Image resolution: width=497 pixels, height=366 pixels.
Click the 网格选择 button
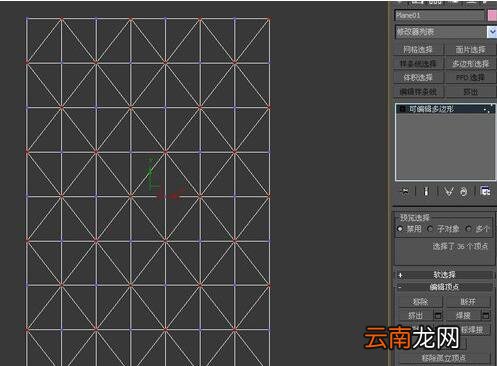[418, 50]
